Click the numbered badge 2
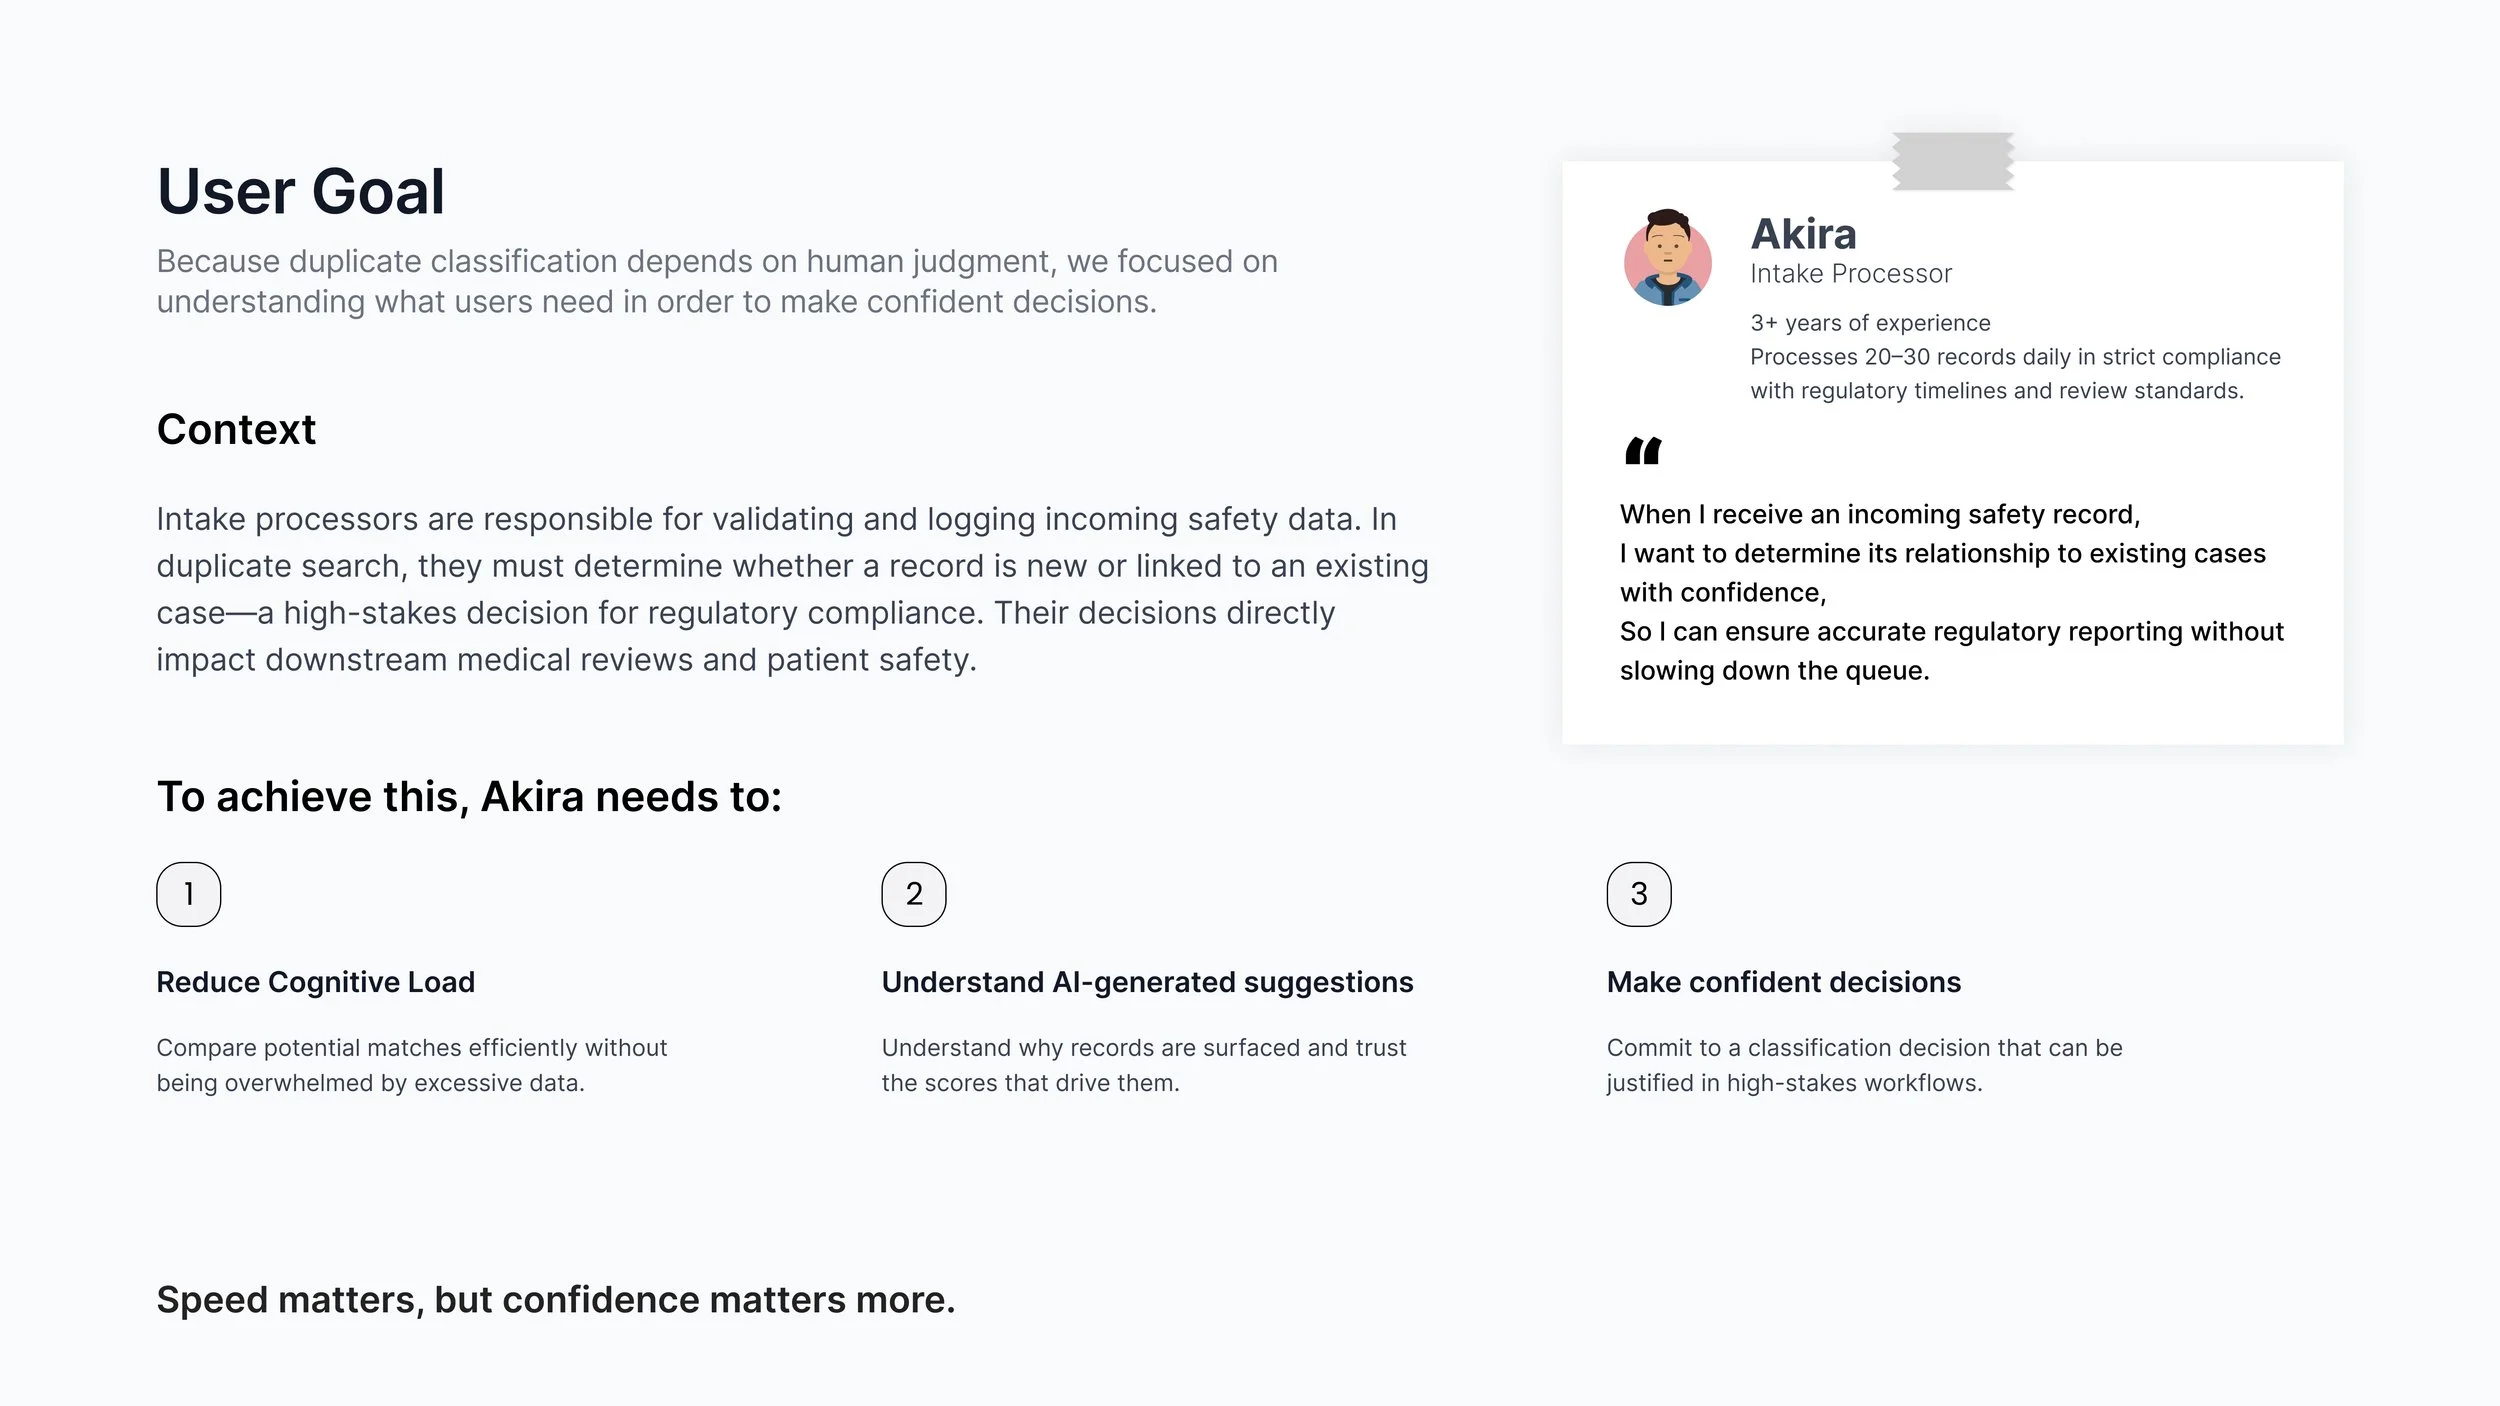2500x1406 pixels. click(914, 894)
